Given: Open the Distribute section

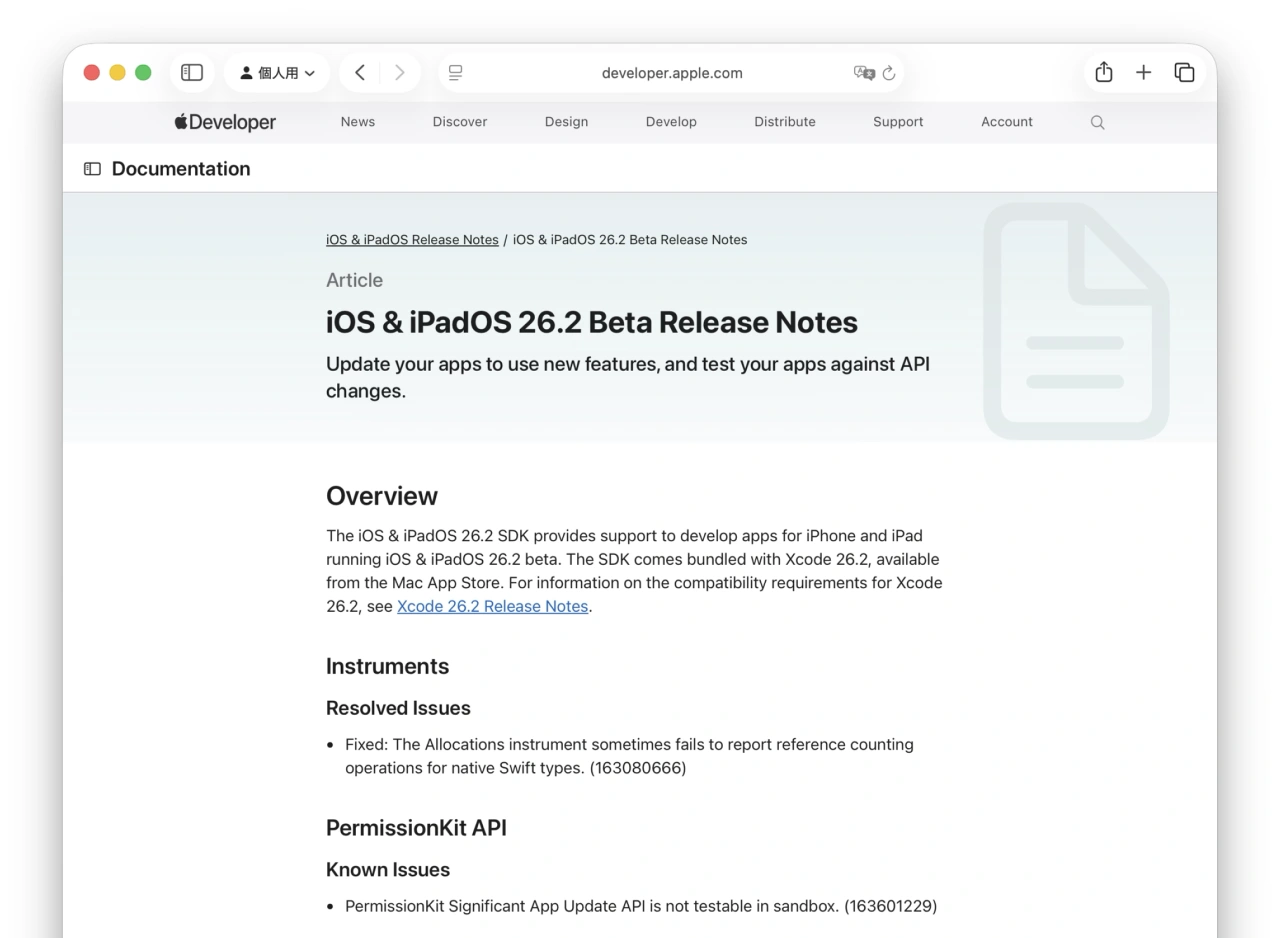Looking at the screenshot, I should tap(784, 121).
